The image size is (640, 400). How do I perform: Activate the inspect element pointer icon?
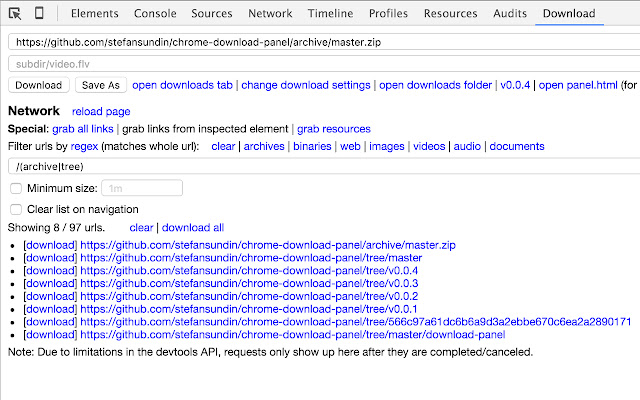click(x=15, y=13)
